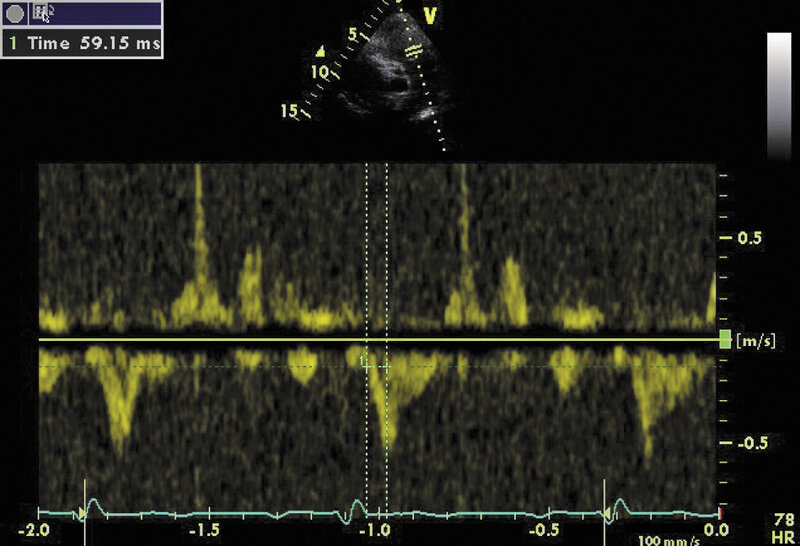This screenshot has width=800, height=546.
Task: Select the '1 Time 59.15 ms' measurement readout
Action: 82,43
